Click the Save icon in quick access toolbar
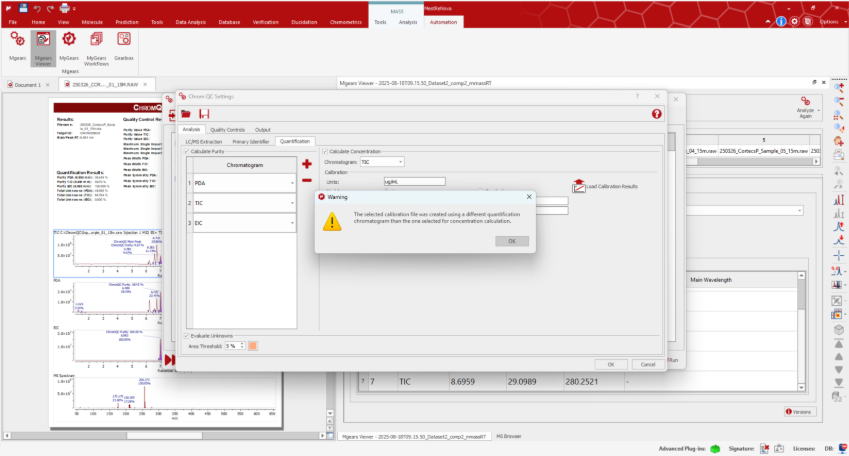849x456 pixels. (x=23, y=8)
